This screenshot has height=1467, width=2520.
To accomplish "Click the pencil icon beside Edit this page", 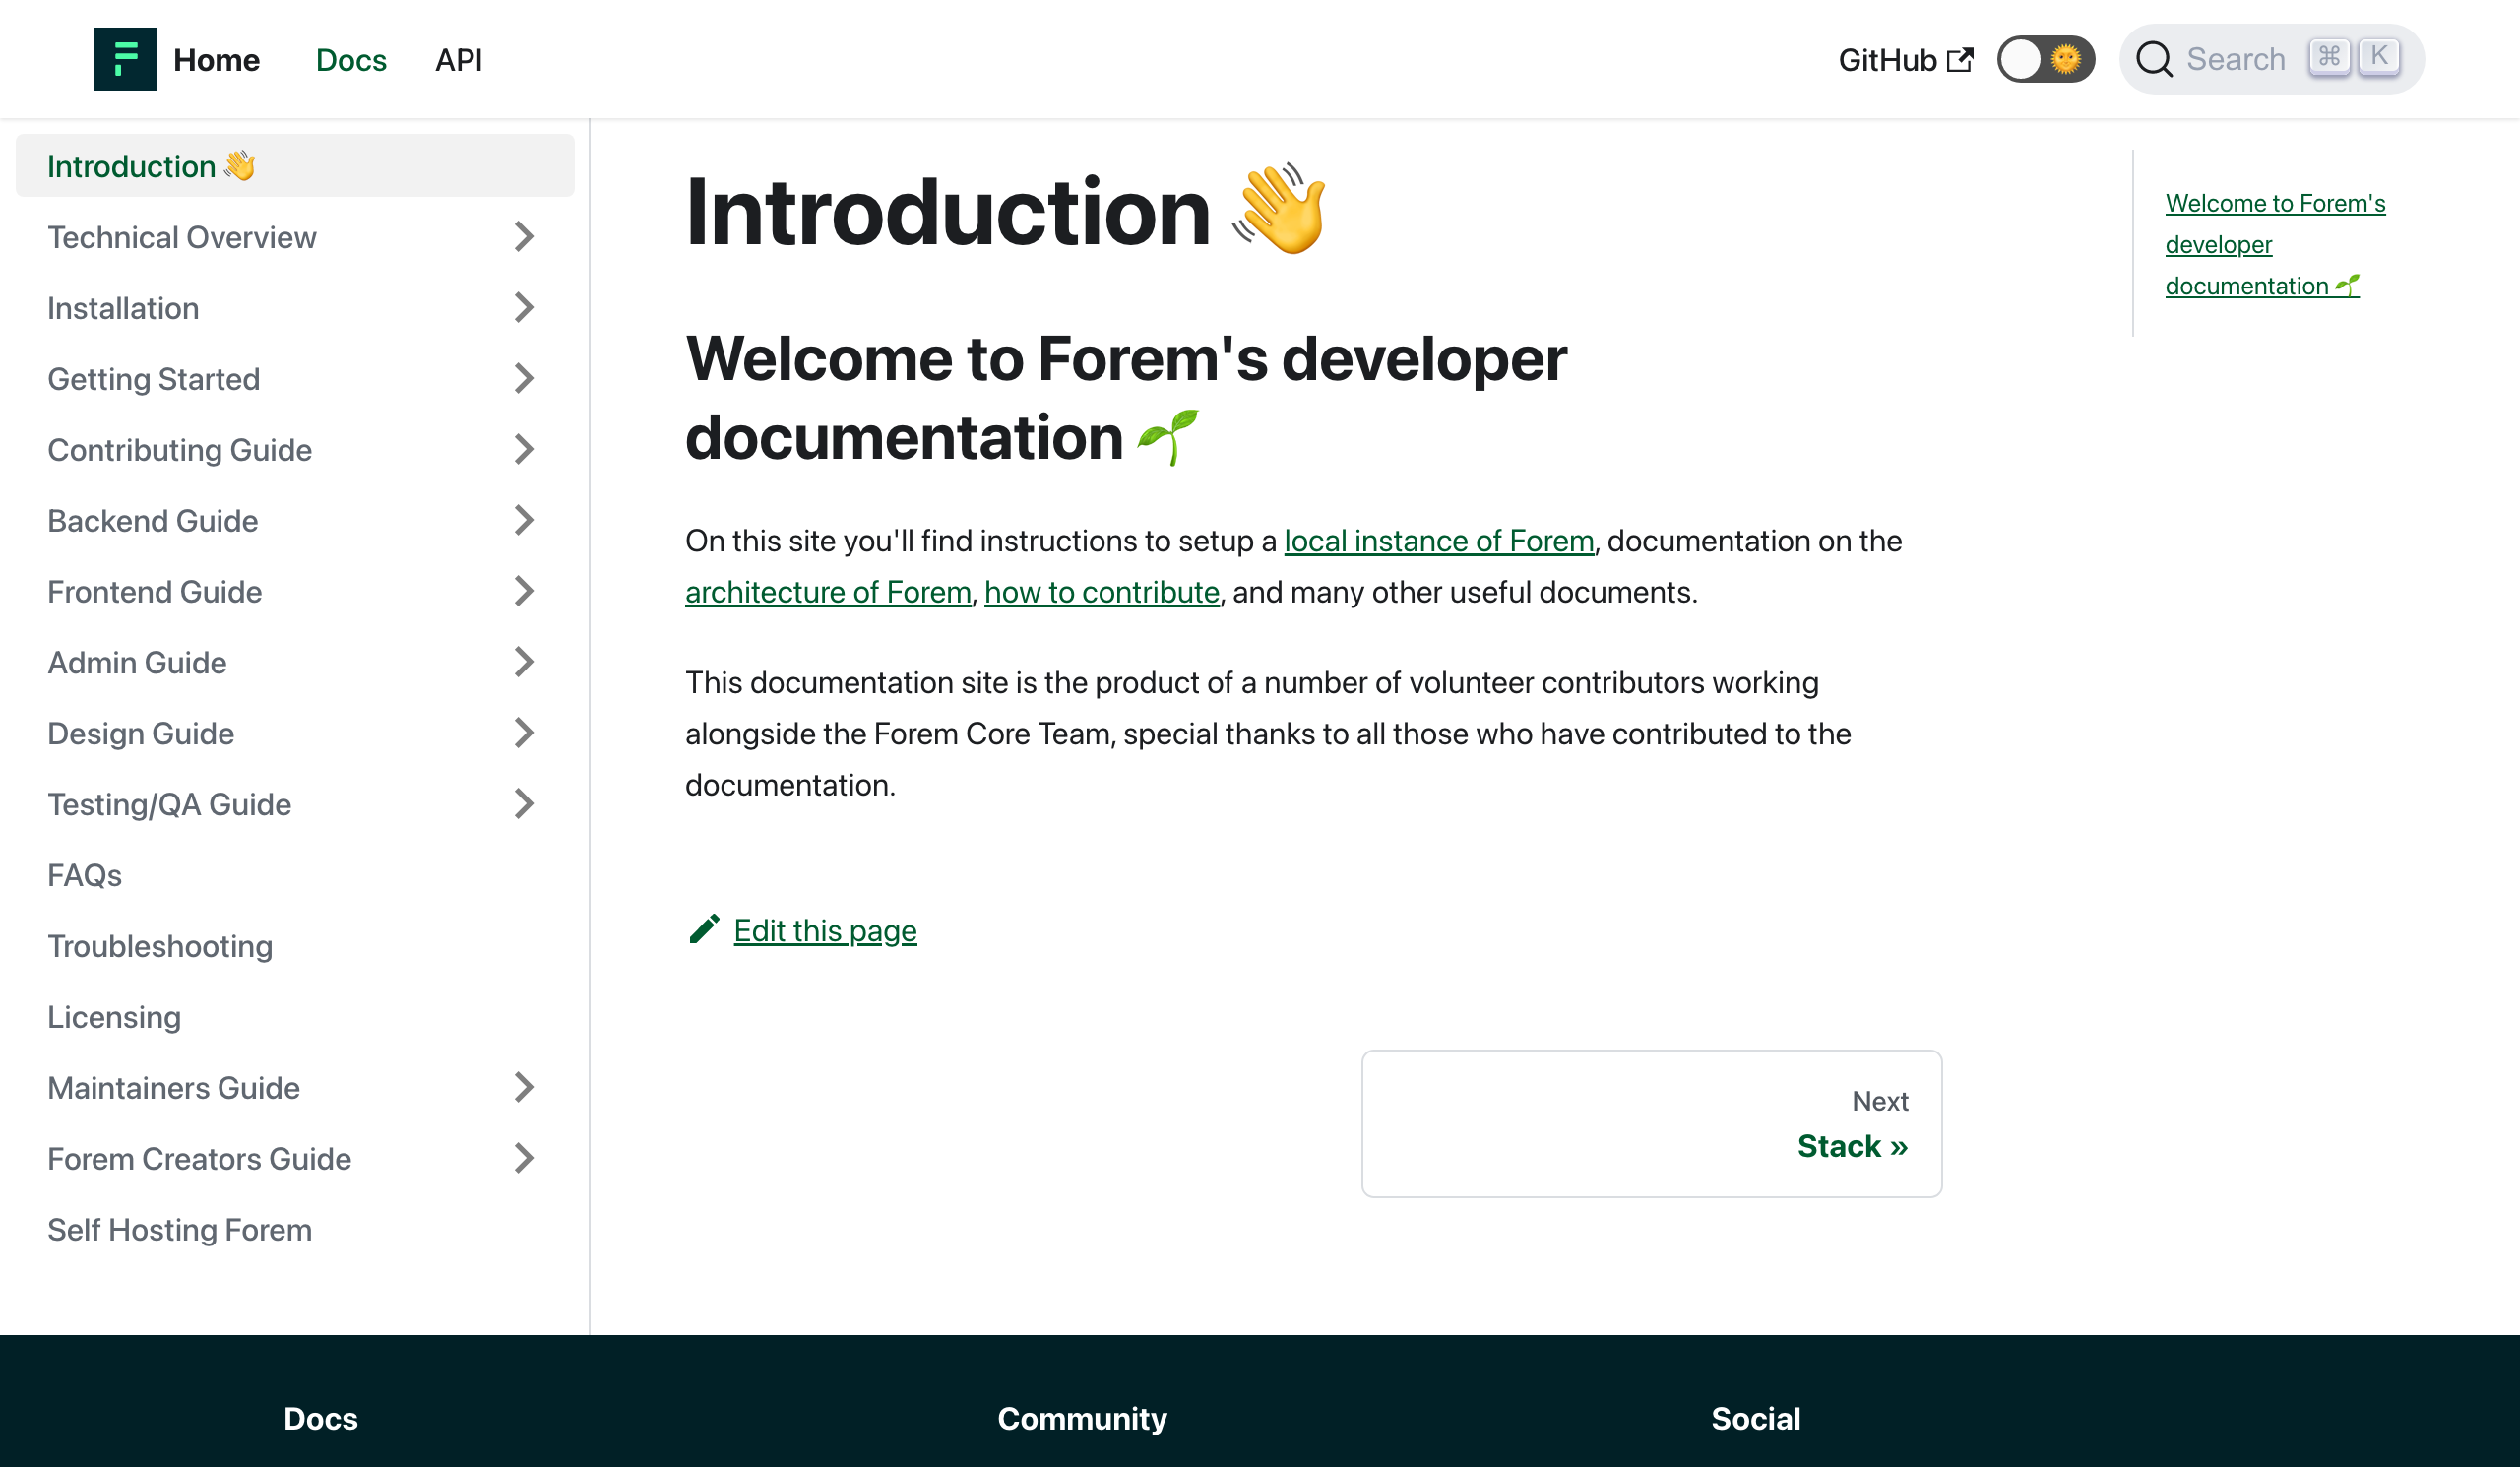I will point(704,929).
